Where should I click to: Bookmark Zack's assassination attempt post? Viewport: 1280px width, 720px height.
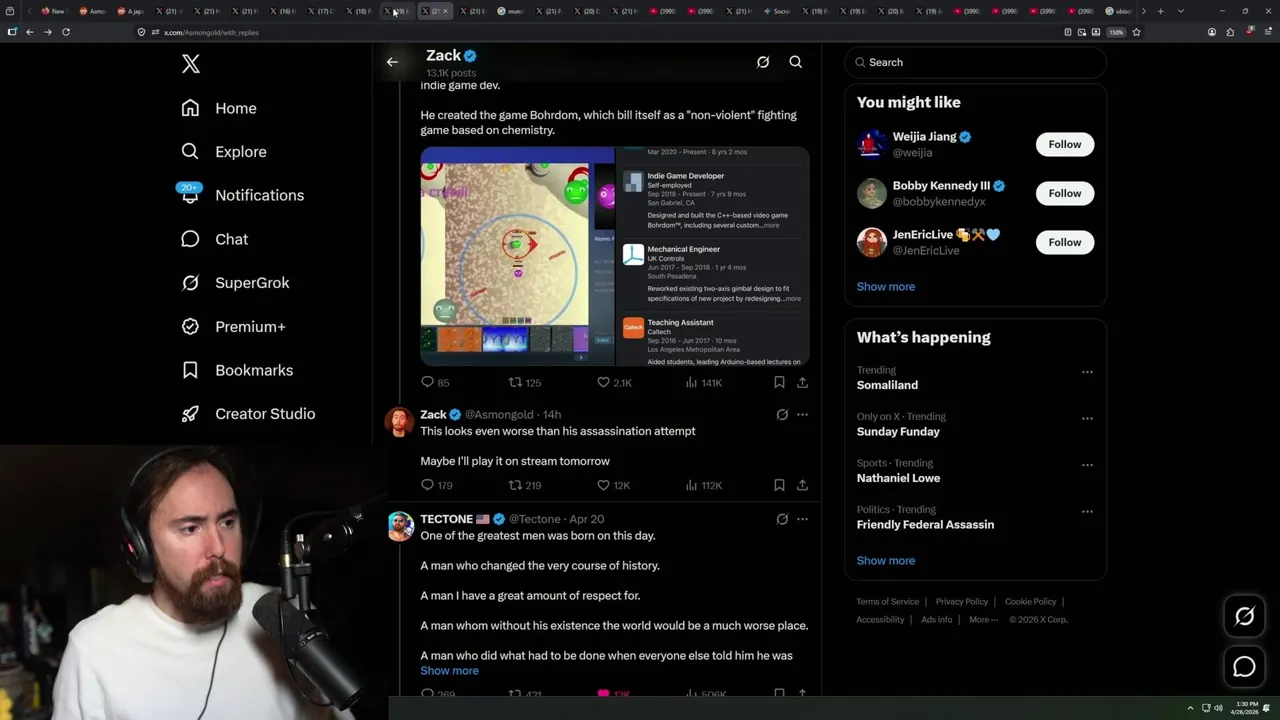click(779, 485)
